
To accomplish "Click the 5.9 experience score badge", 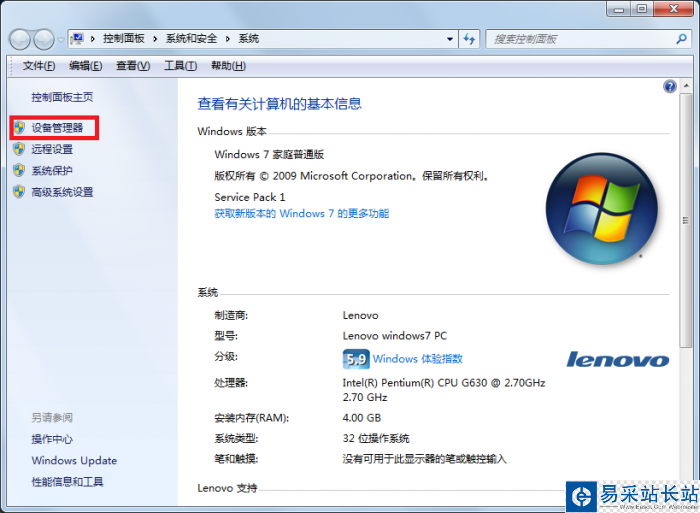I will tap(356, 359).
